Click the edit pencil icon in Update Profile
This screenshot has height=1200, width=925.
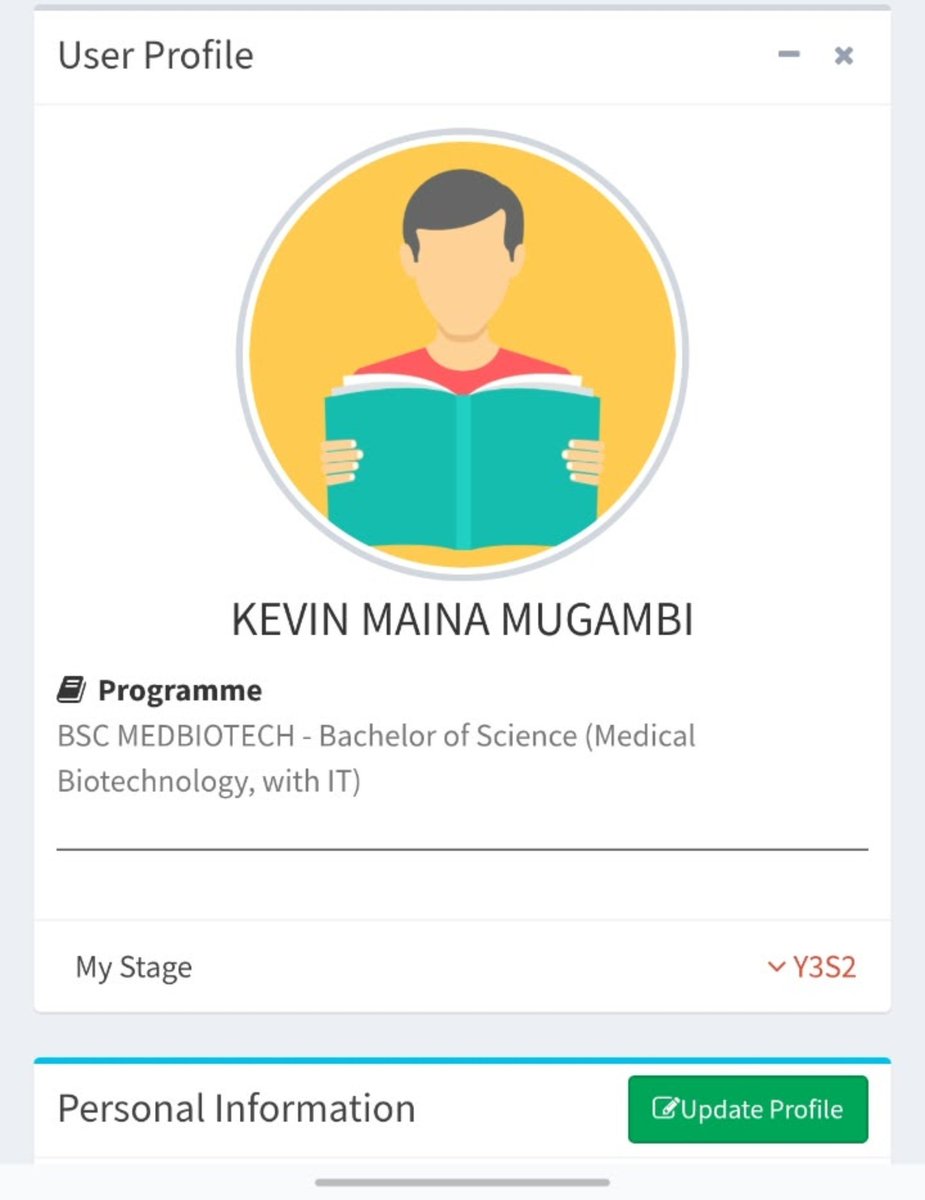click(665, 1109)
